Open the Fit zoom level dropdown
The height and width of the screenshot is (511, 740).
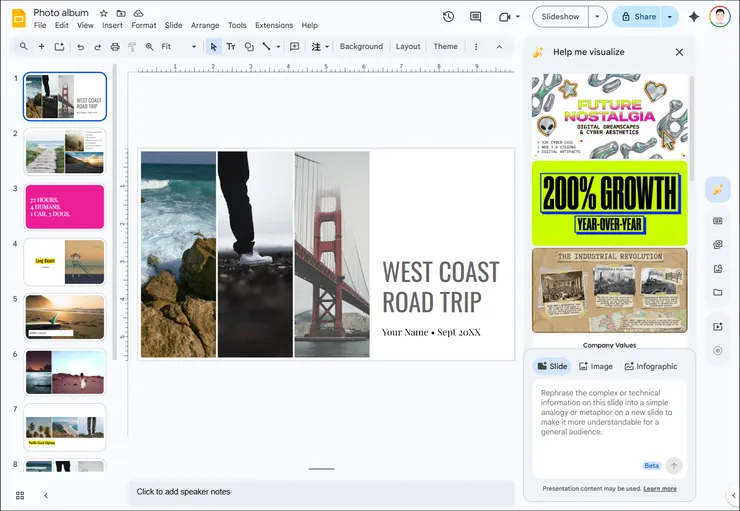[x=179, y=47]
